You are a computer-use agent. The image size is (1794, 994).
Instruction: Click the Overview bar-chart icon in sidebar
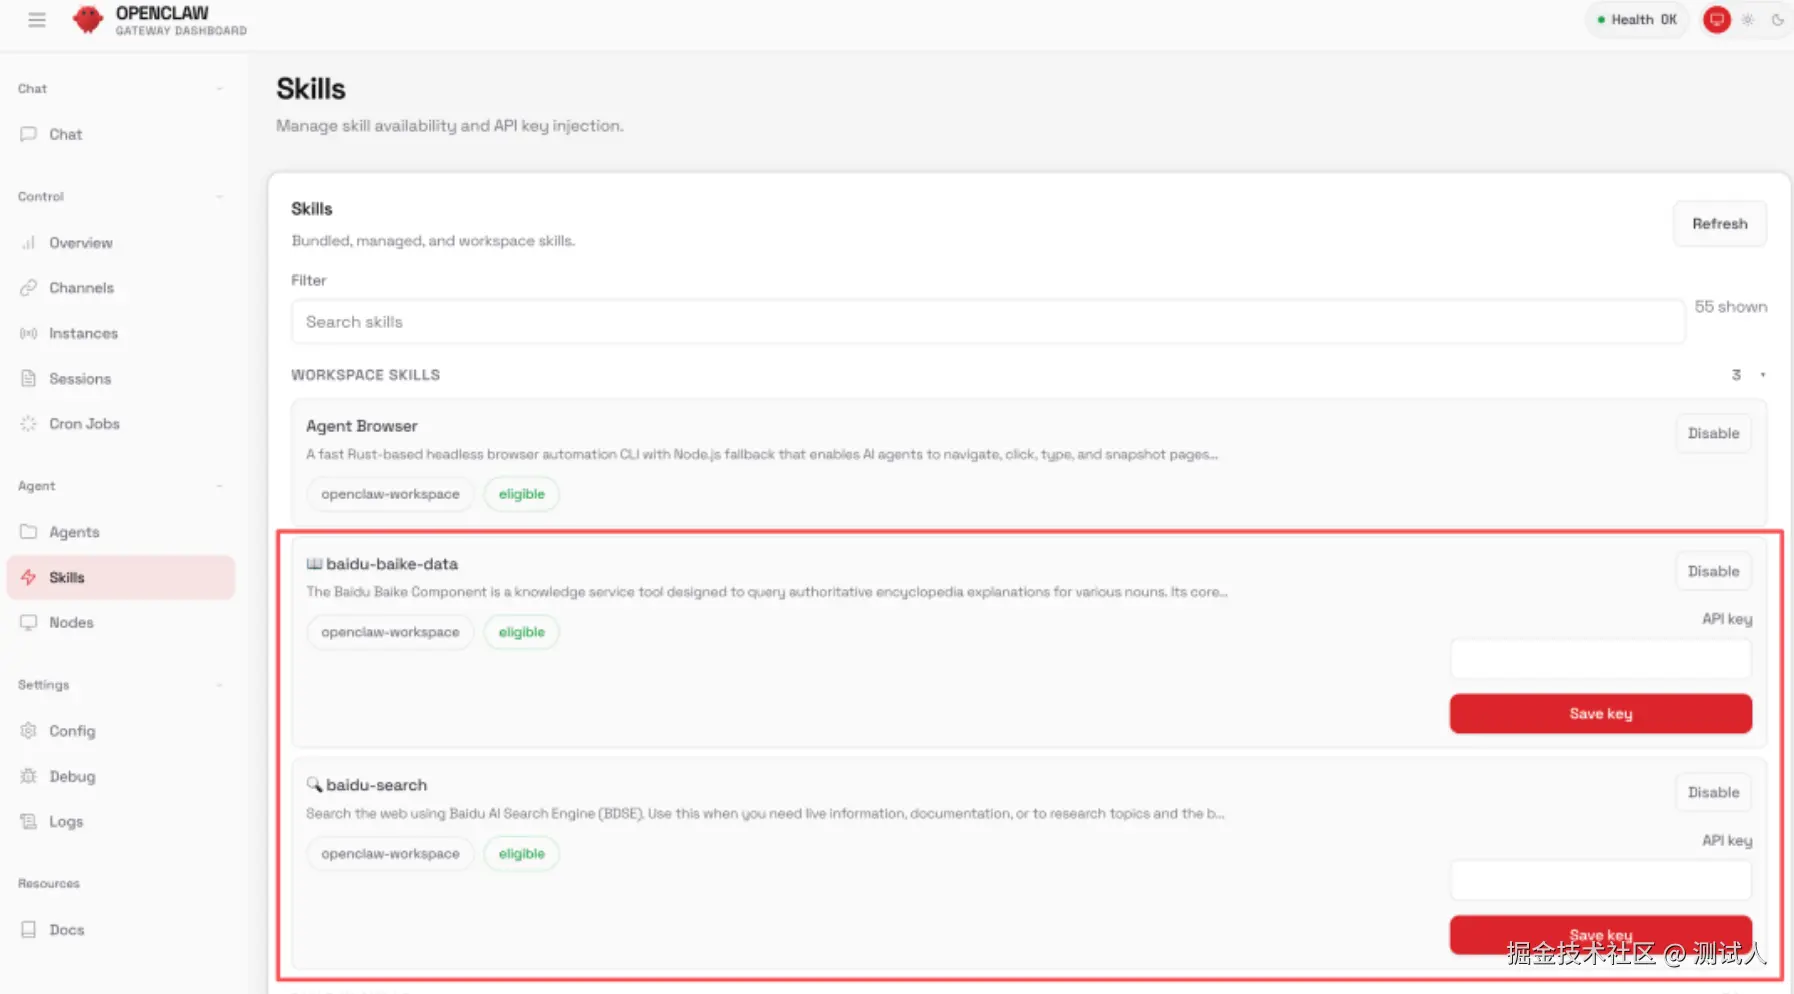pyautogui.click(x=28, y=243)
